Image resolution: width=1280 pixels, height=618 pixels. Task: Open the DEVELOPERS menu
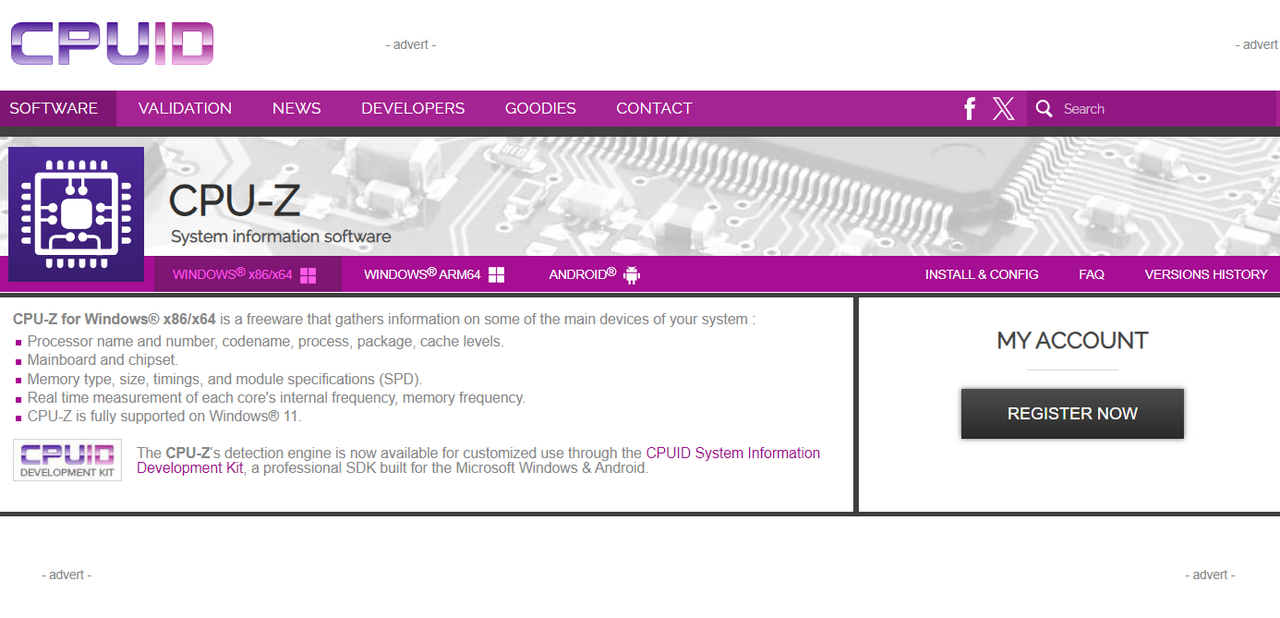(x=413, y=109)
